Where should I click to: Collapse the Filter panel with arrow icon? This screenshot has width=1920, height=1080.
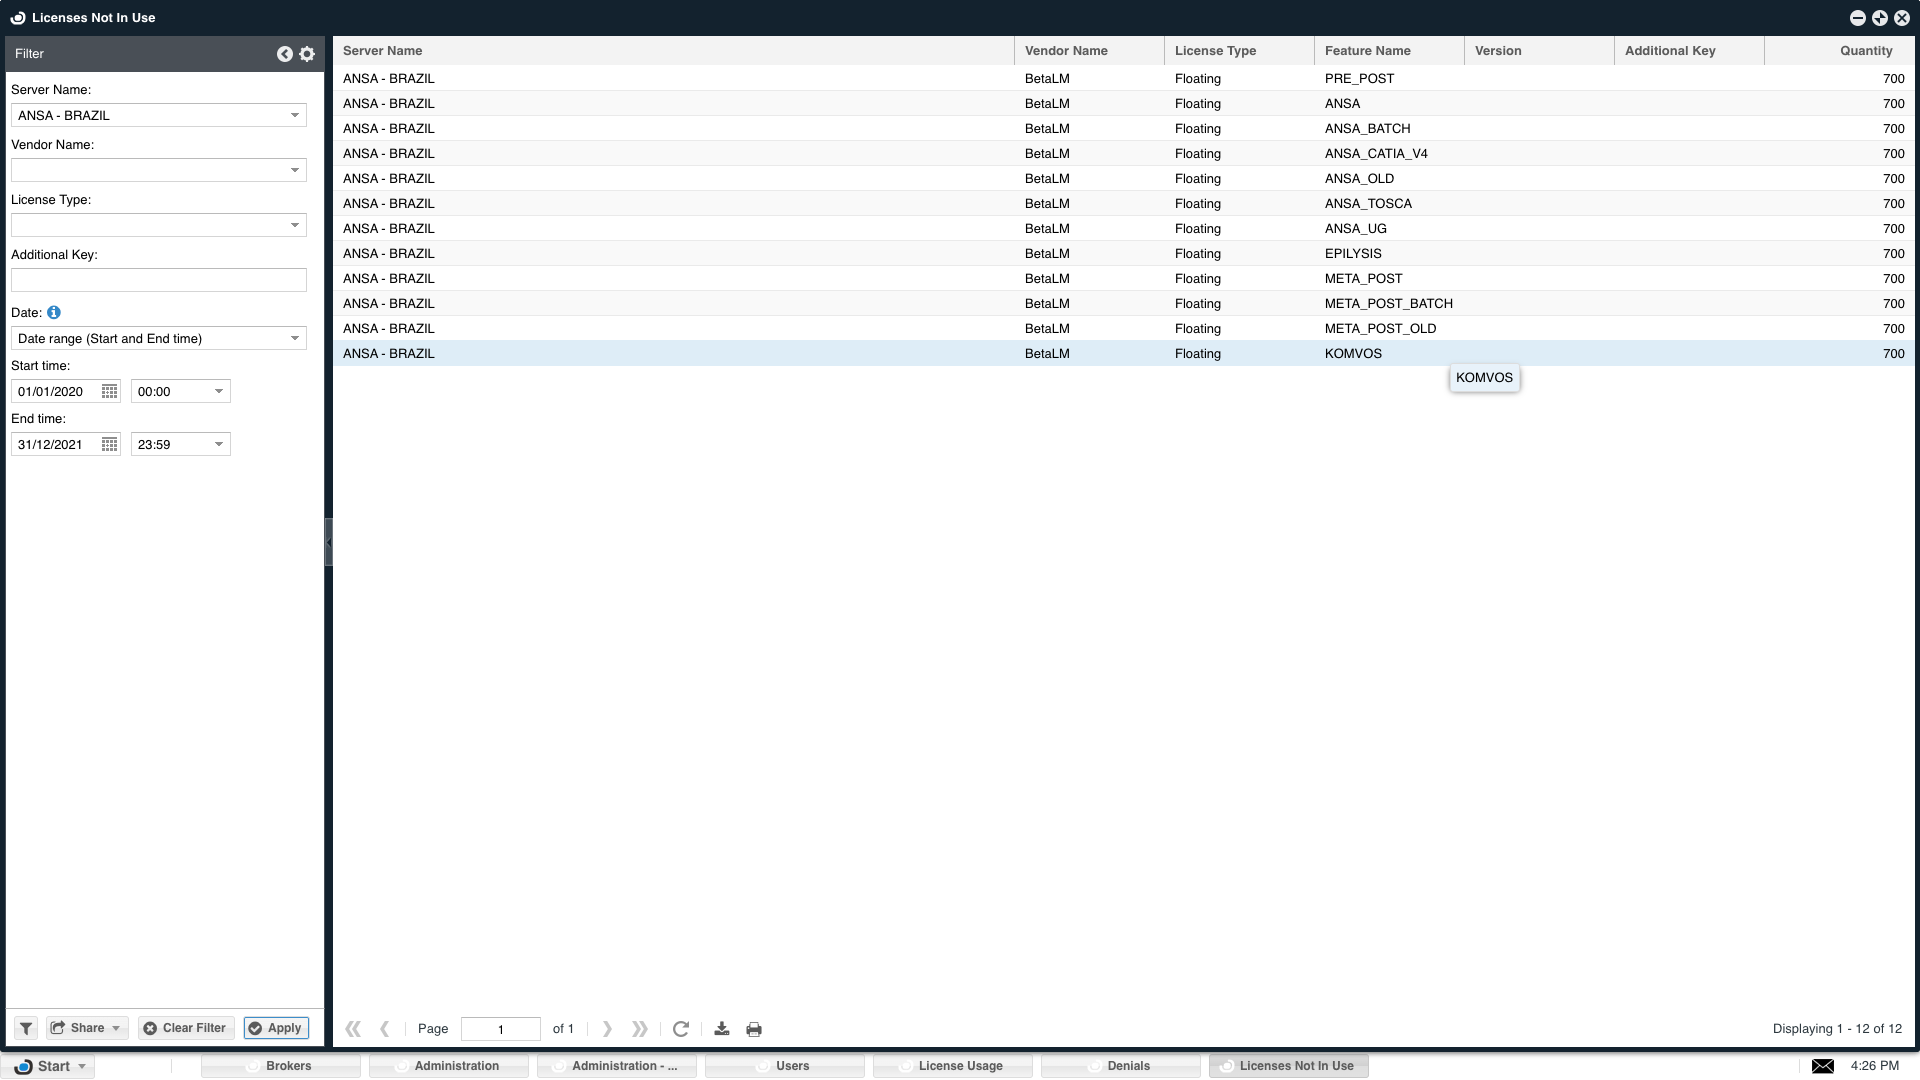click(285, 54)
